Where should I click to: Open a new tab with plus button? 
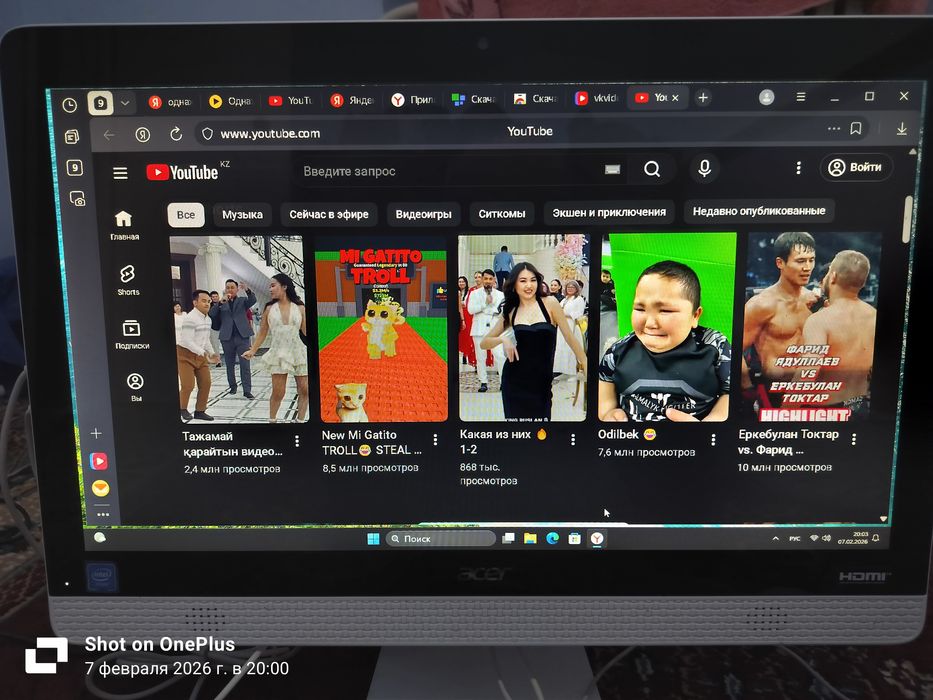coord(703,98)
